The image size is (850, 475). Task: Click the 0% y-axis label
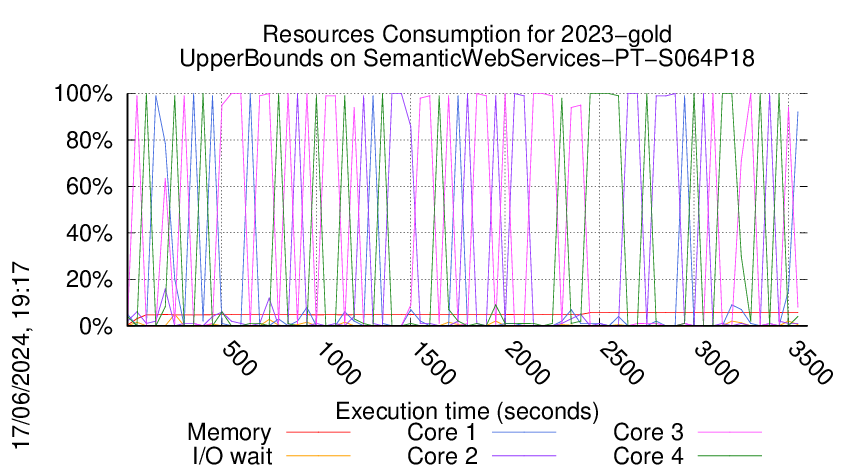[x=96, y=326]
